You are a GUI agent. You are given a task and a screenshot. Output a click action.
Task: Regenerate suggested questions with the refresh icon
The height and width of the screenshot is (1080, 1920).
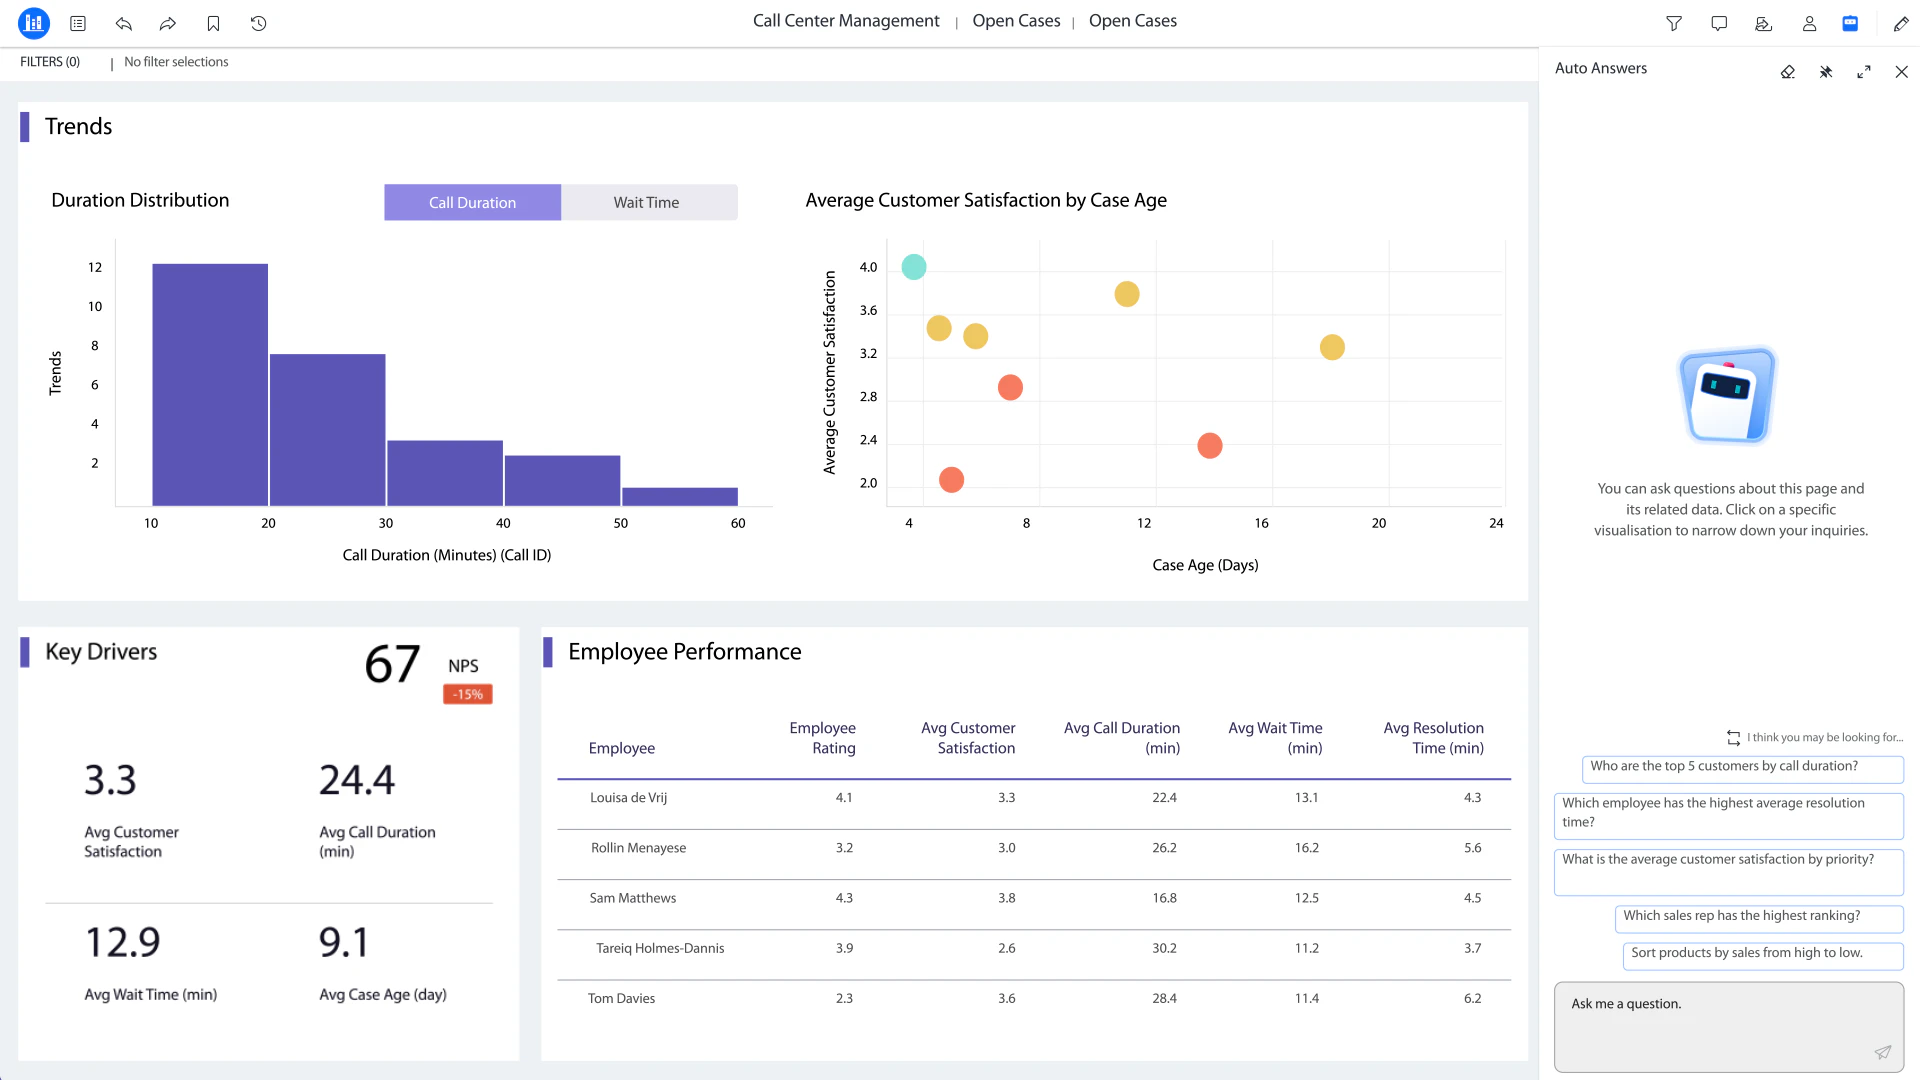pos(1734,737)
